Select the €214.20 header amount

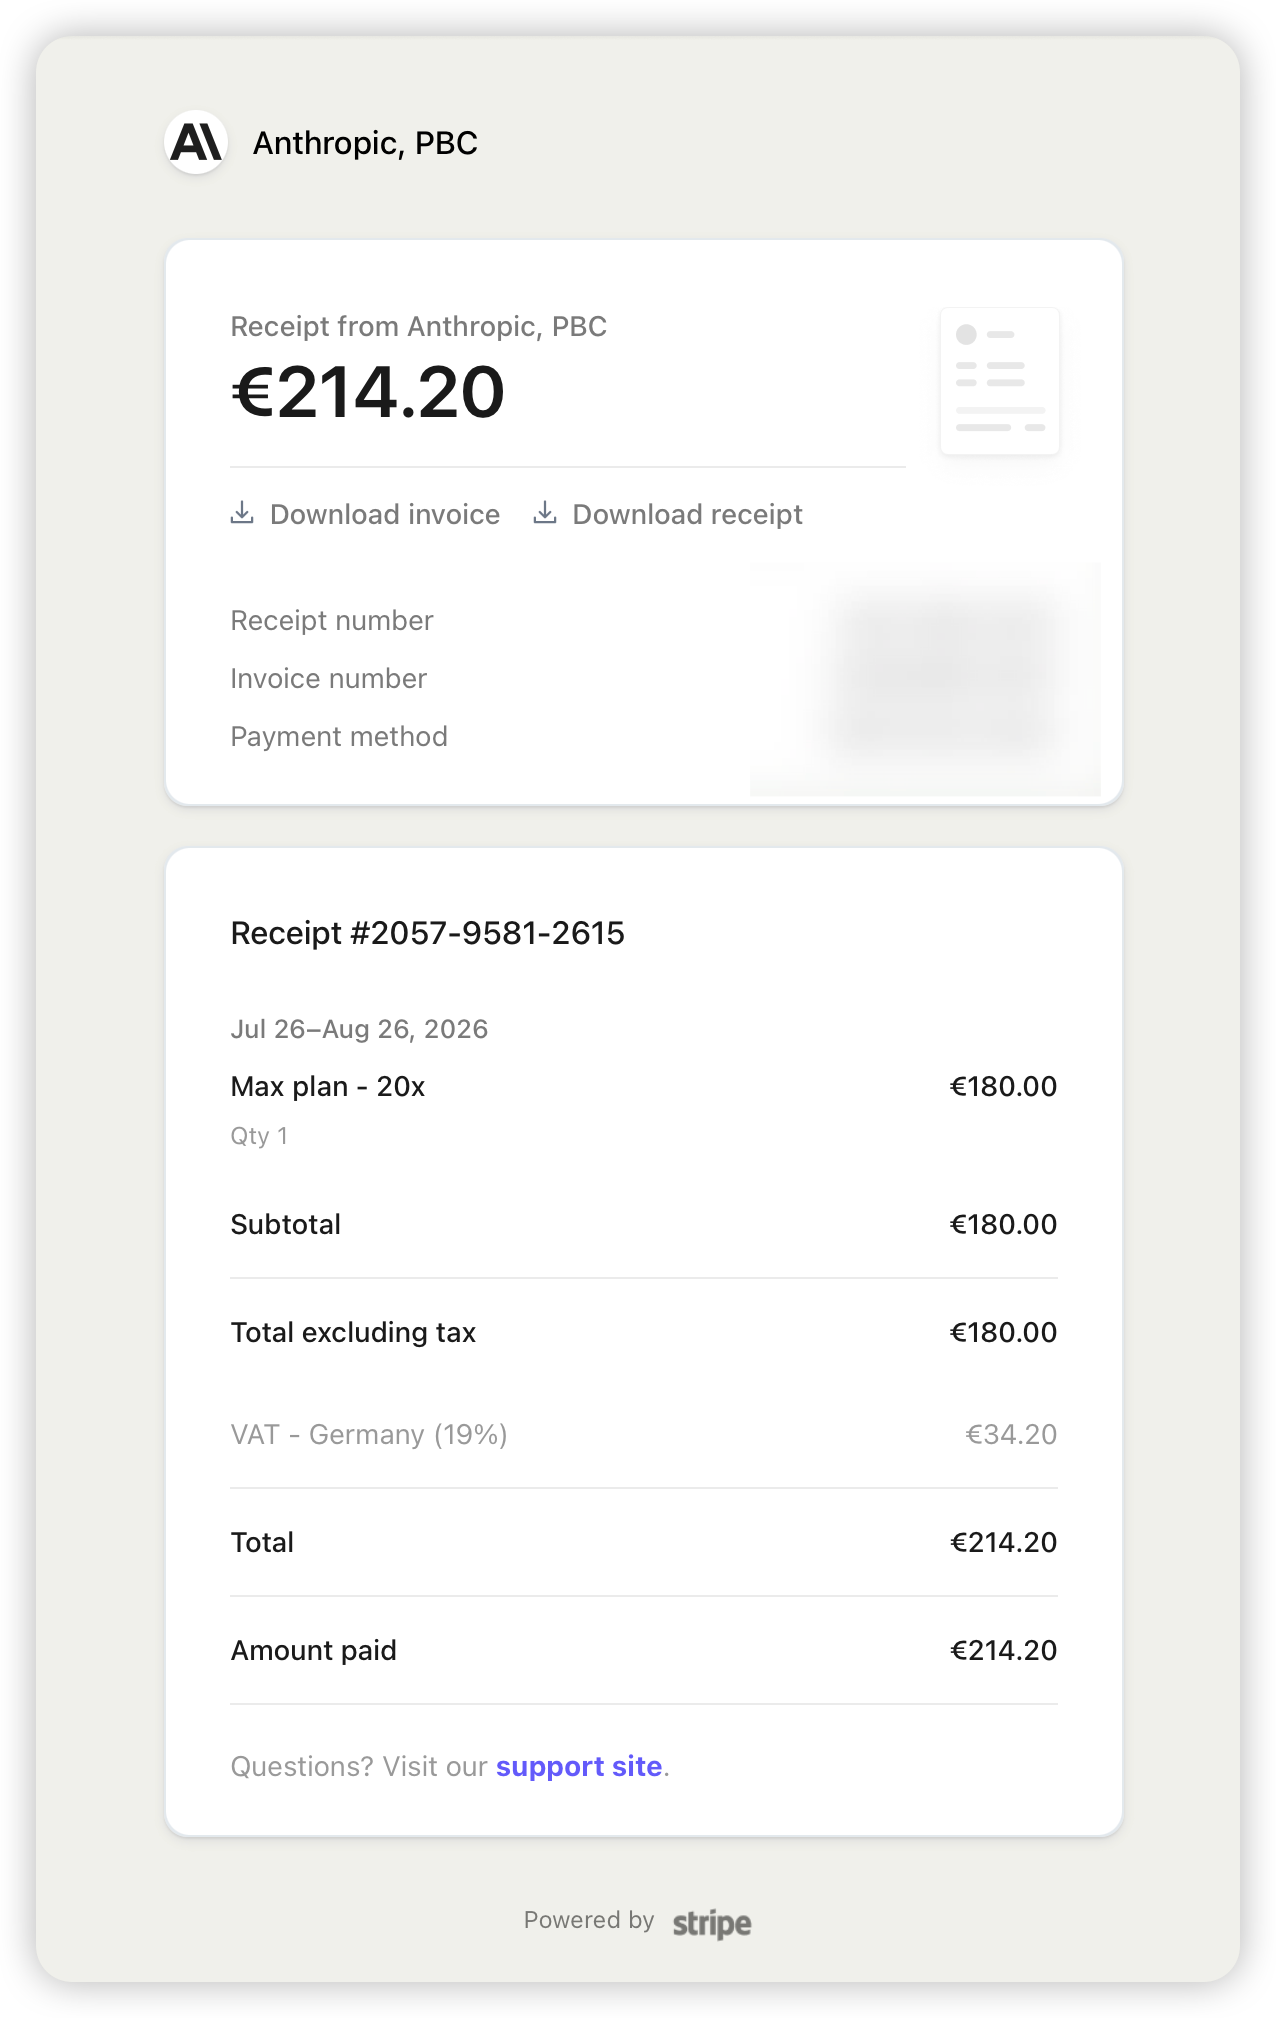(x=368, y=392)
